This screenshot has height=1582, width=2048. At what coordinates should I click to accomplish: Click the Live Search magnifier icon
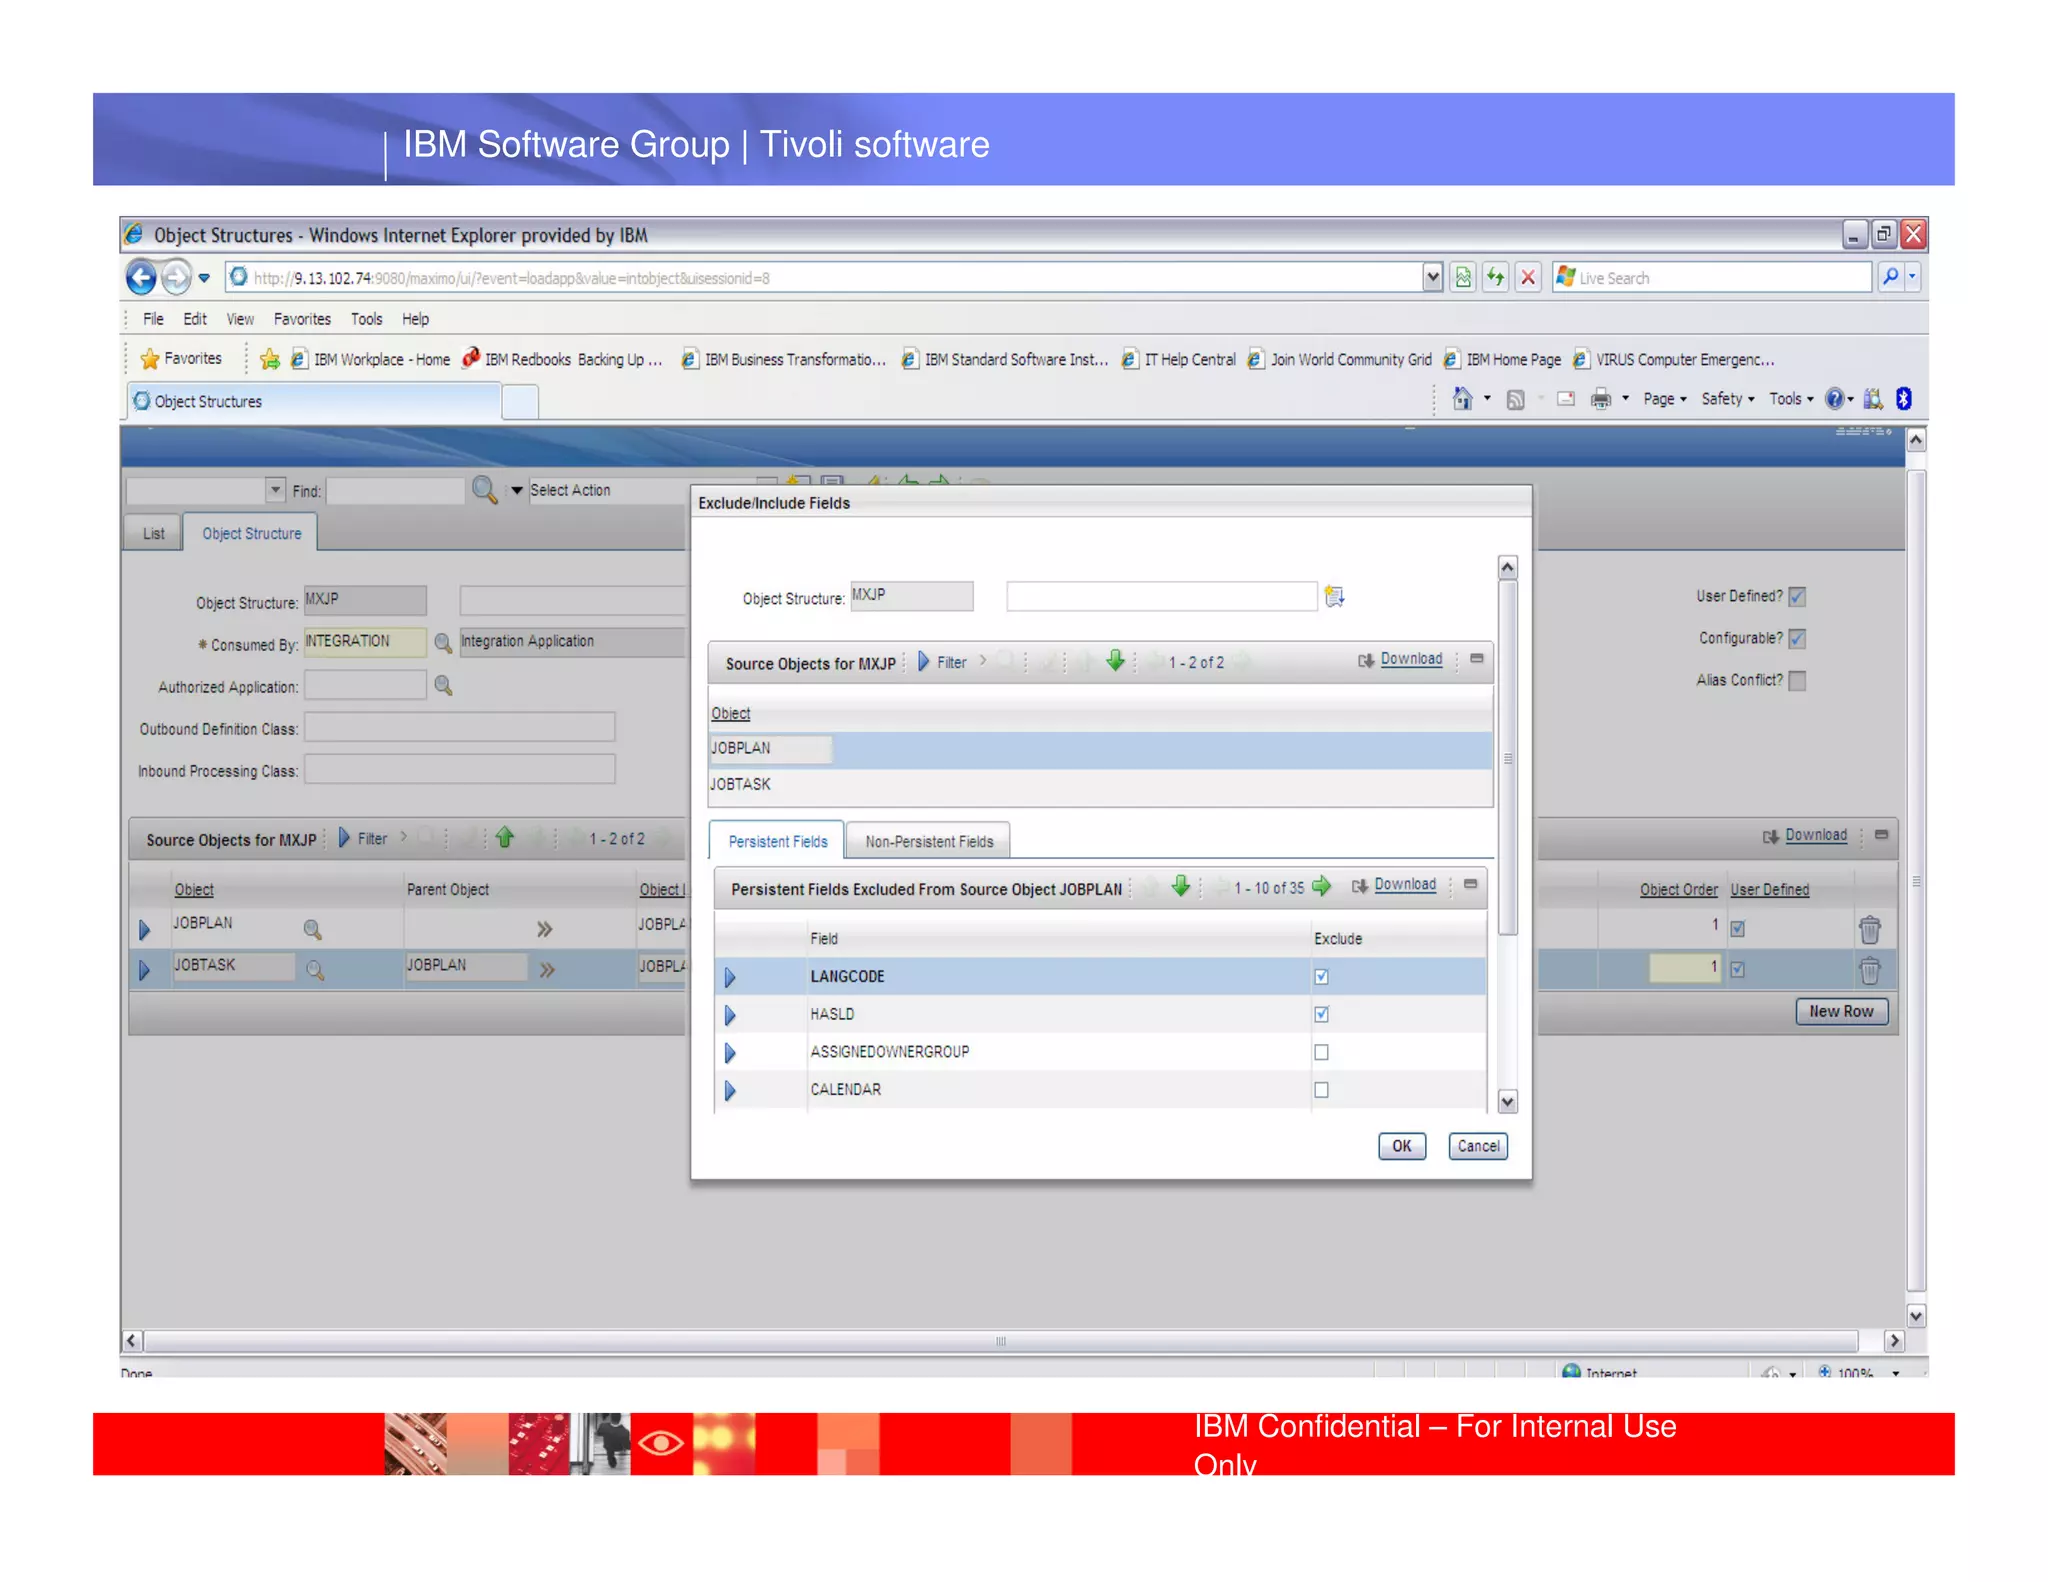tap(1890, 277)
